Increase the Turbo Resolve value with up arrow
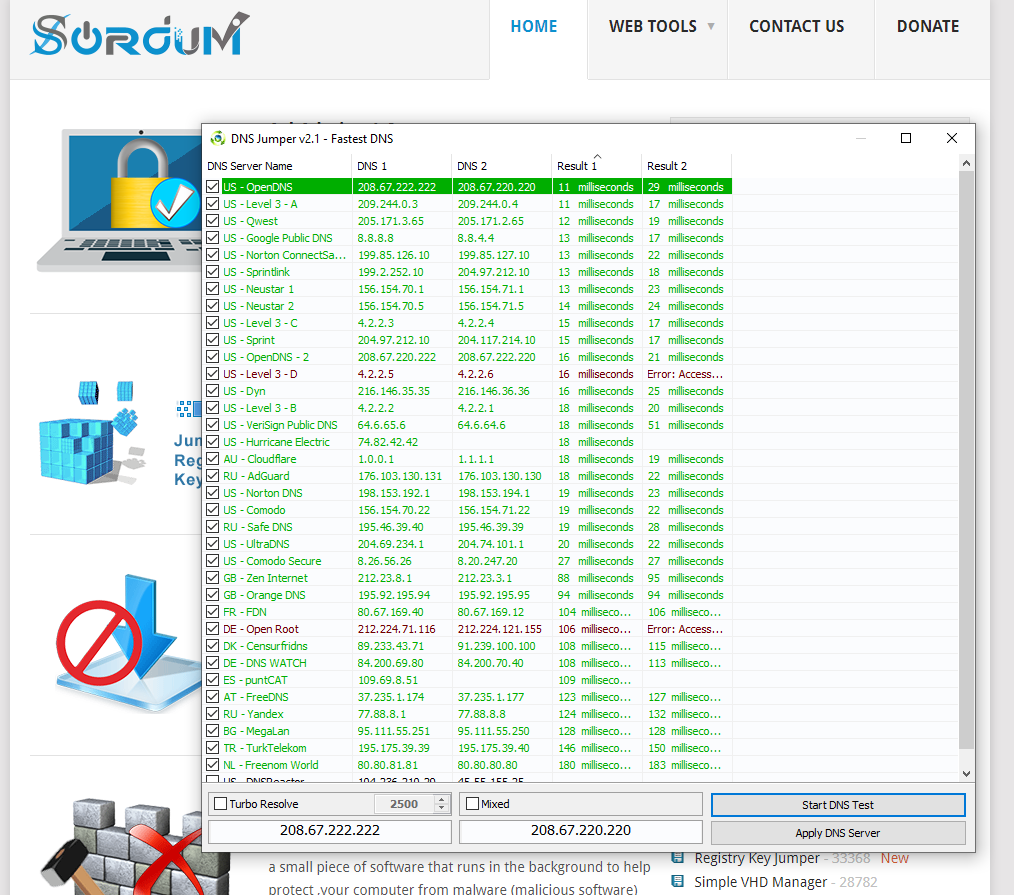The image size is (1014, 895). tap(442, 799)
